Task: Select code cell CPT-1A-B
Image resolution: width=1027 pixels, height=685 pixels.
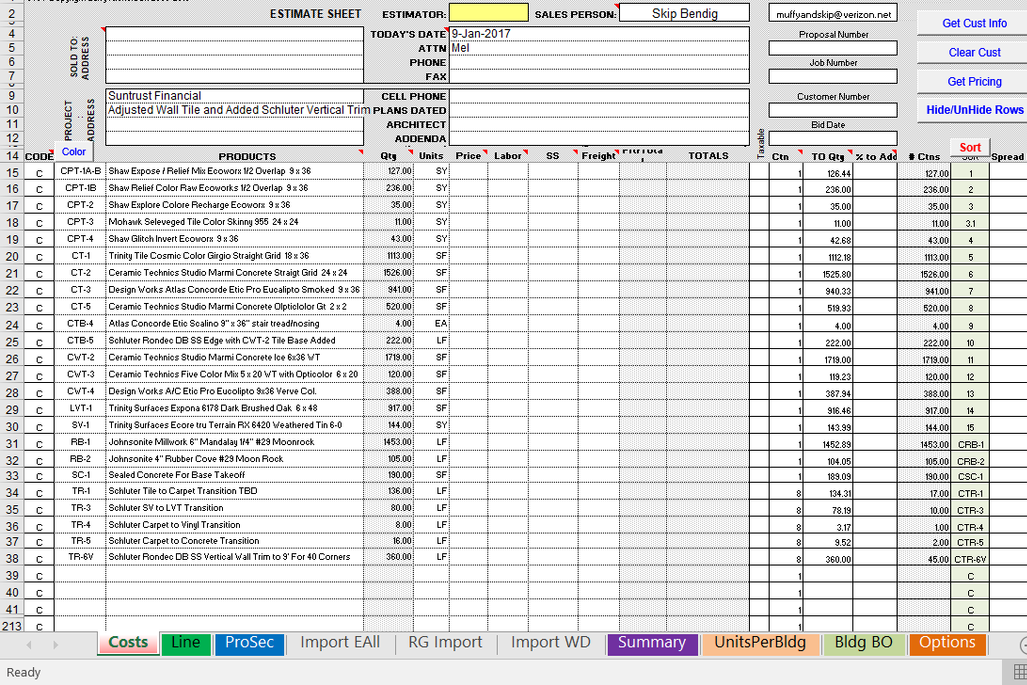Action: coord(80,171)
